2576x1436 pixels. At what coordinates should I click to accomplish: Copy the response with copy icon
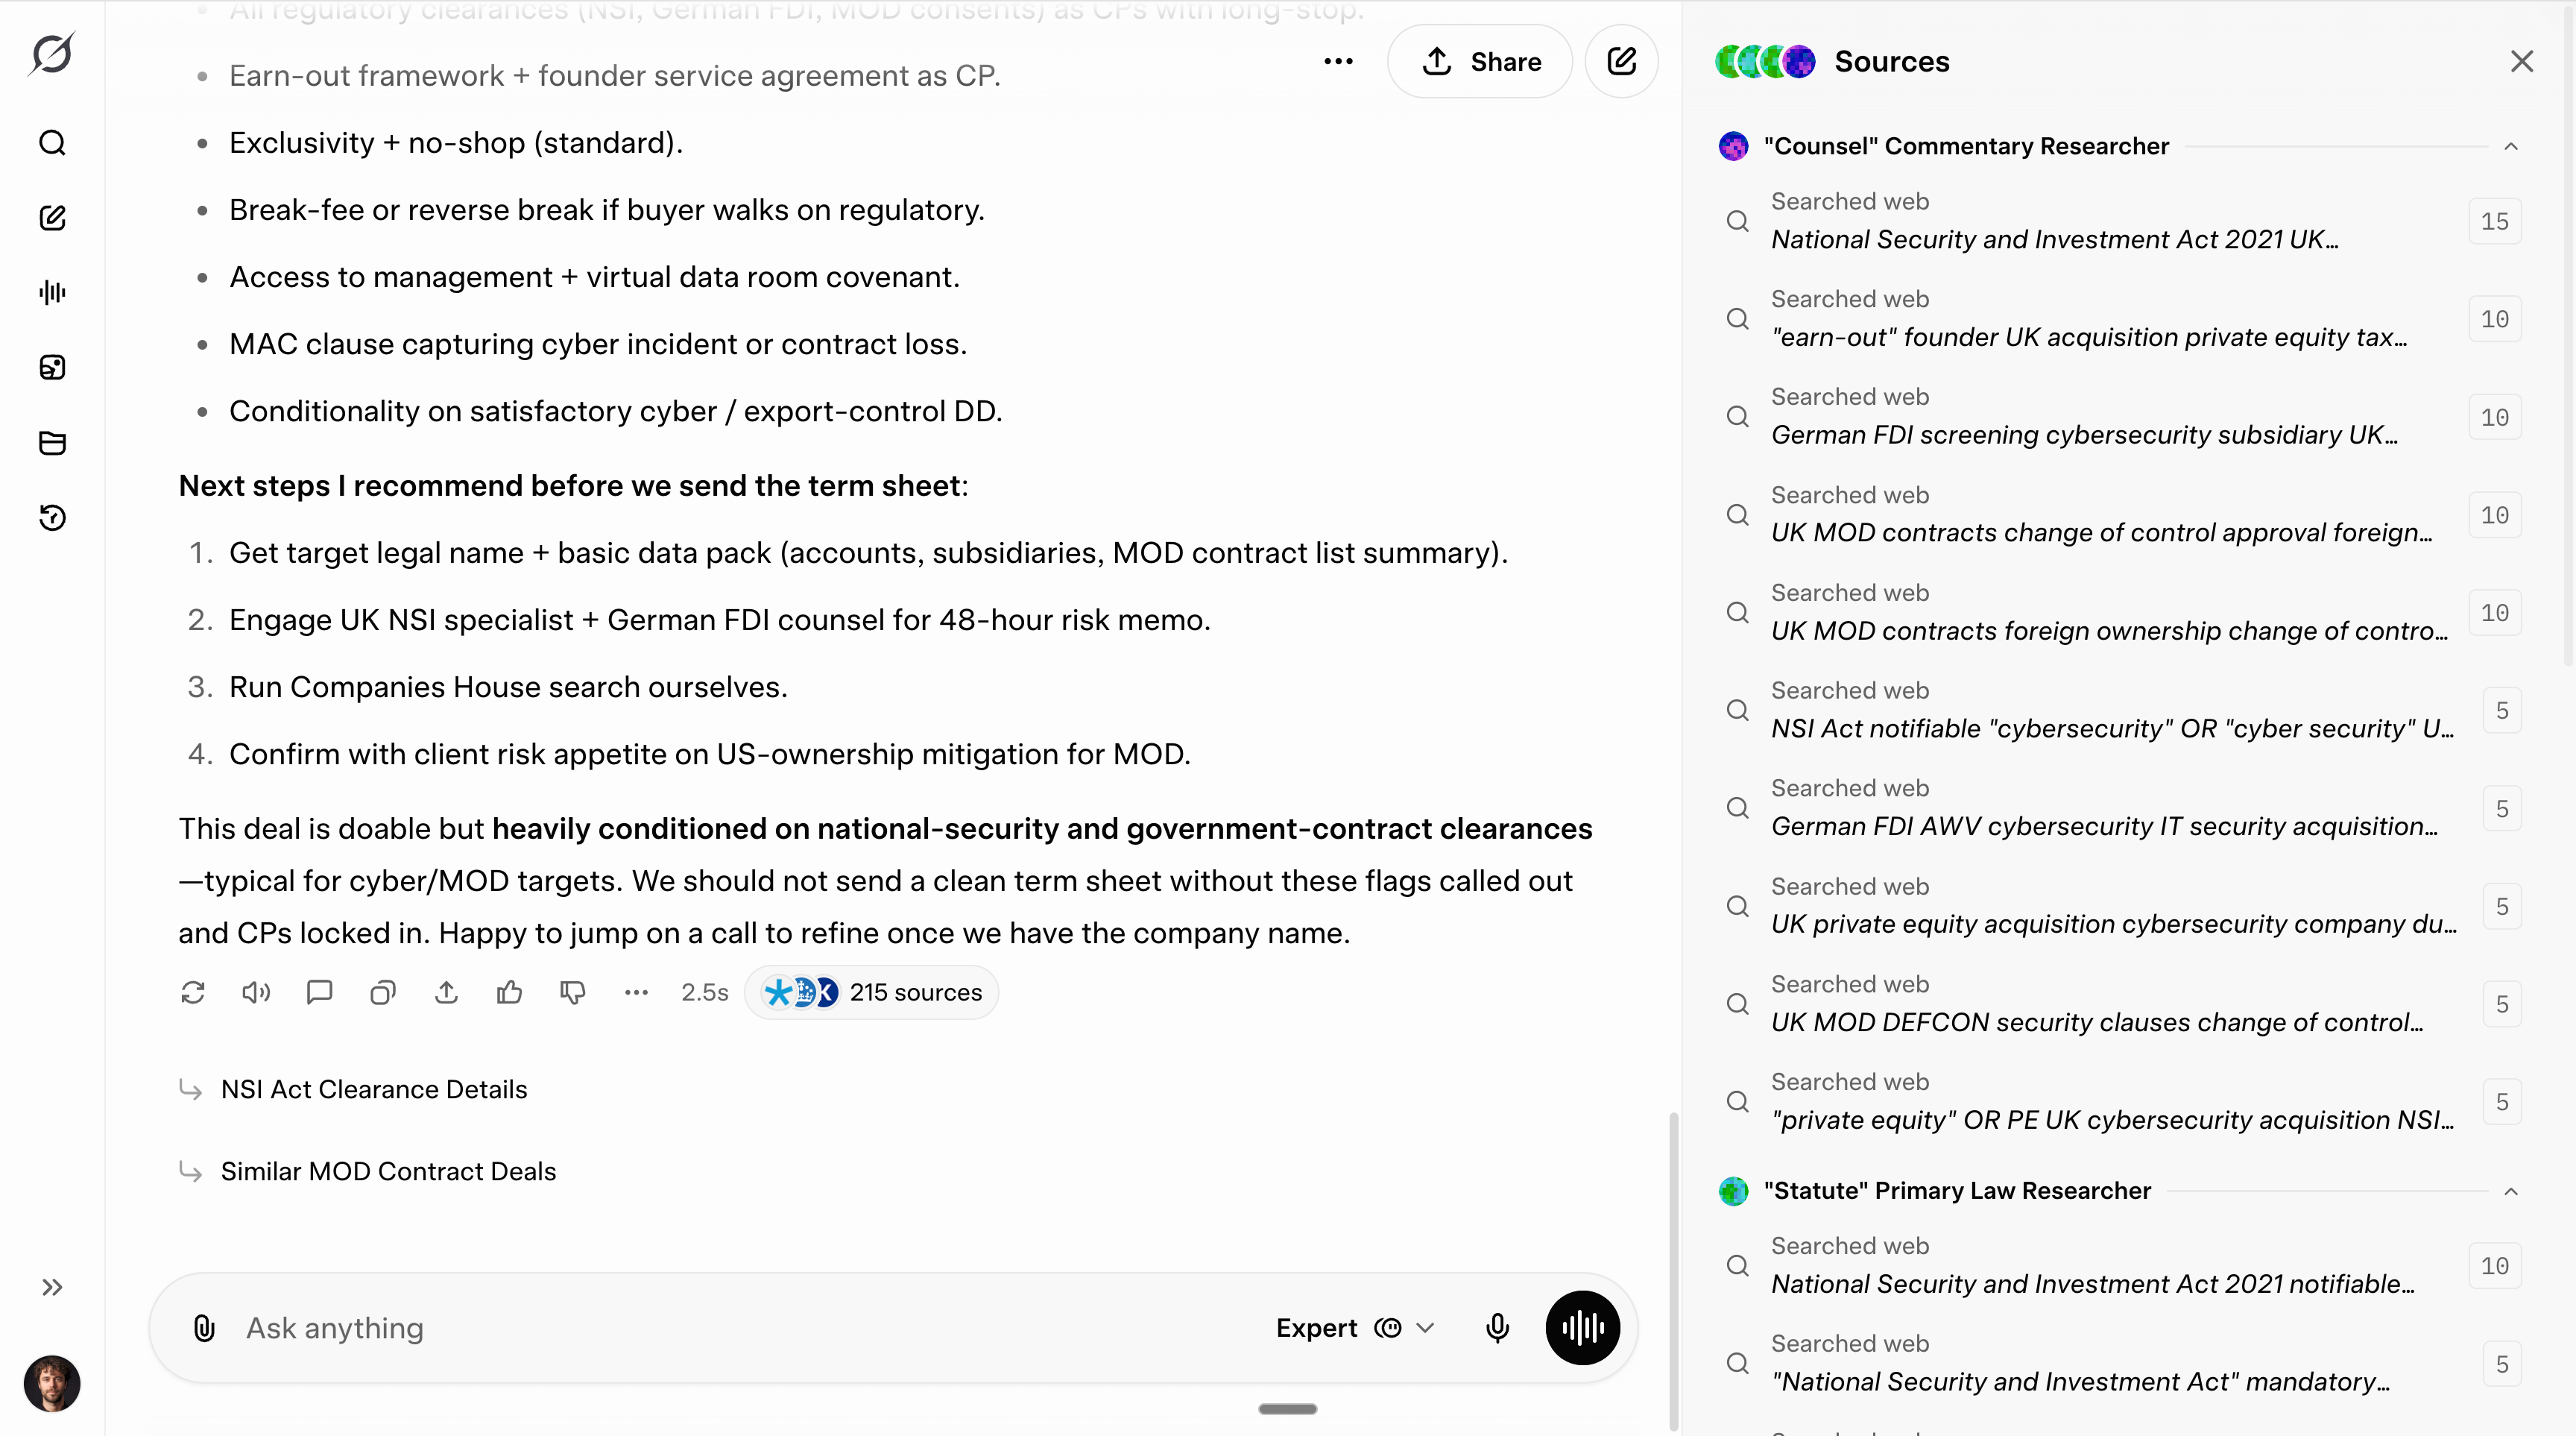[383, 992]
